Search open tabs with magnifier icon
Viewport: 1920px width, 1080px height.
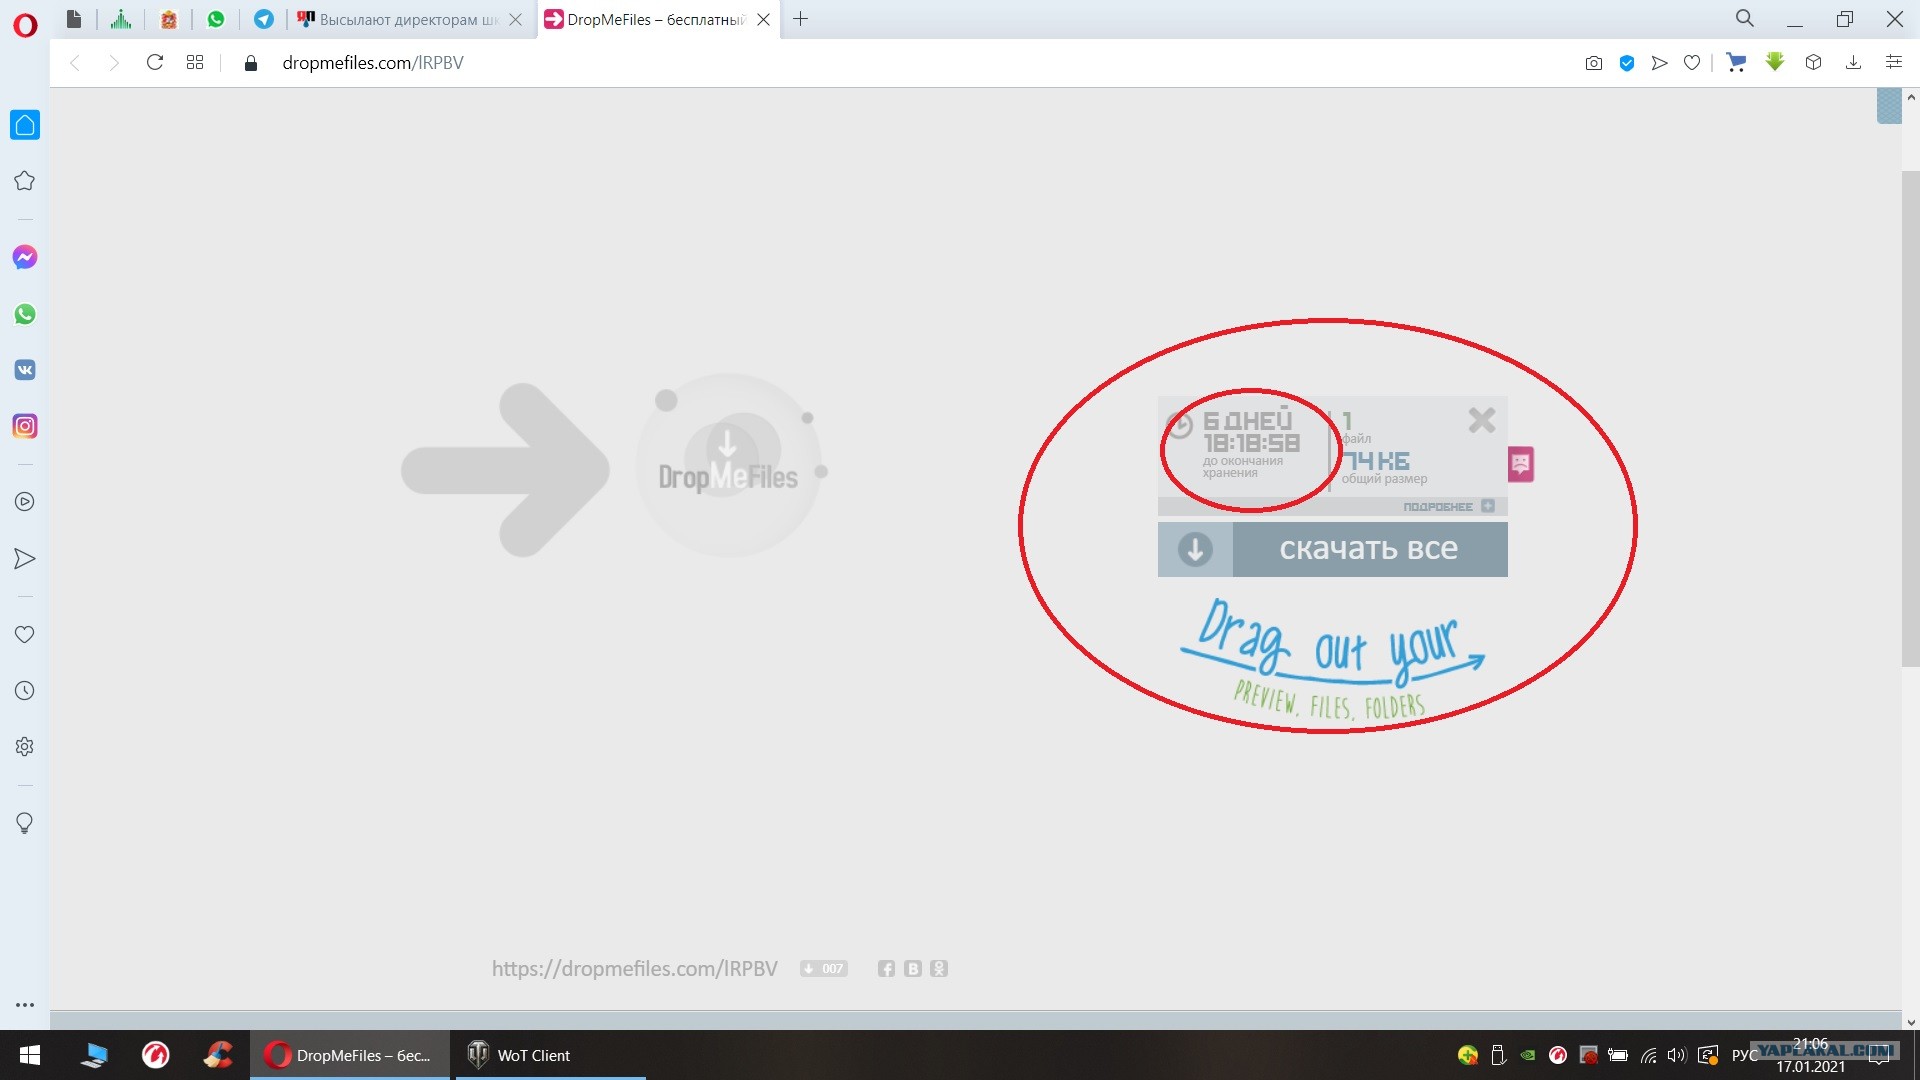1745,18
